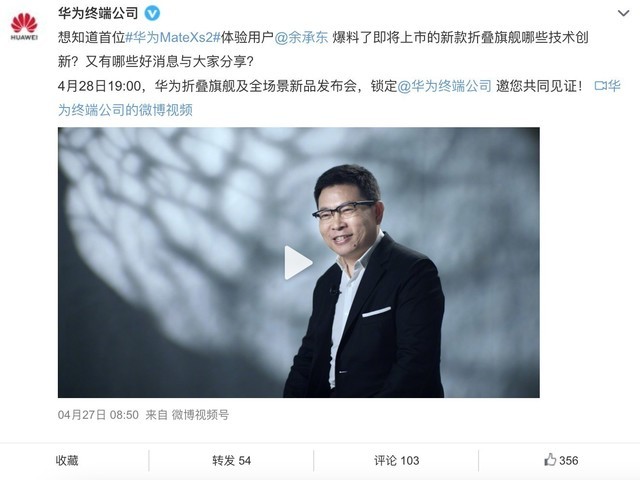640x480 pixels.
Task: Play the video with the play button
Action: pyautogui.click(x=298, y=262)
